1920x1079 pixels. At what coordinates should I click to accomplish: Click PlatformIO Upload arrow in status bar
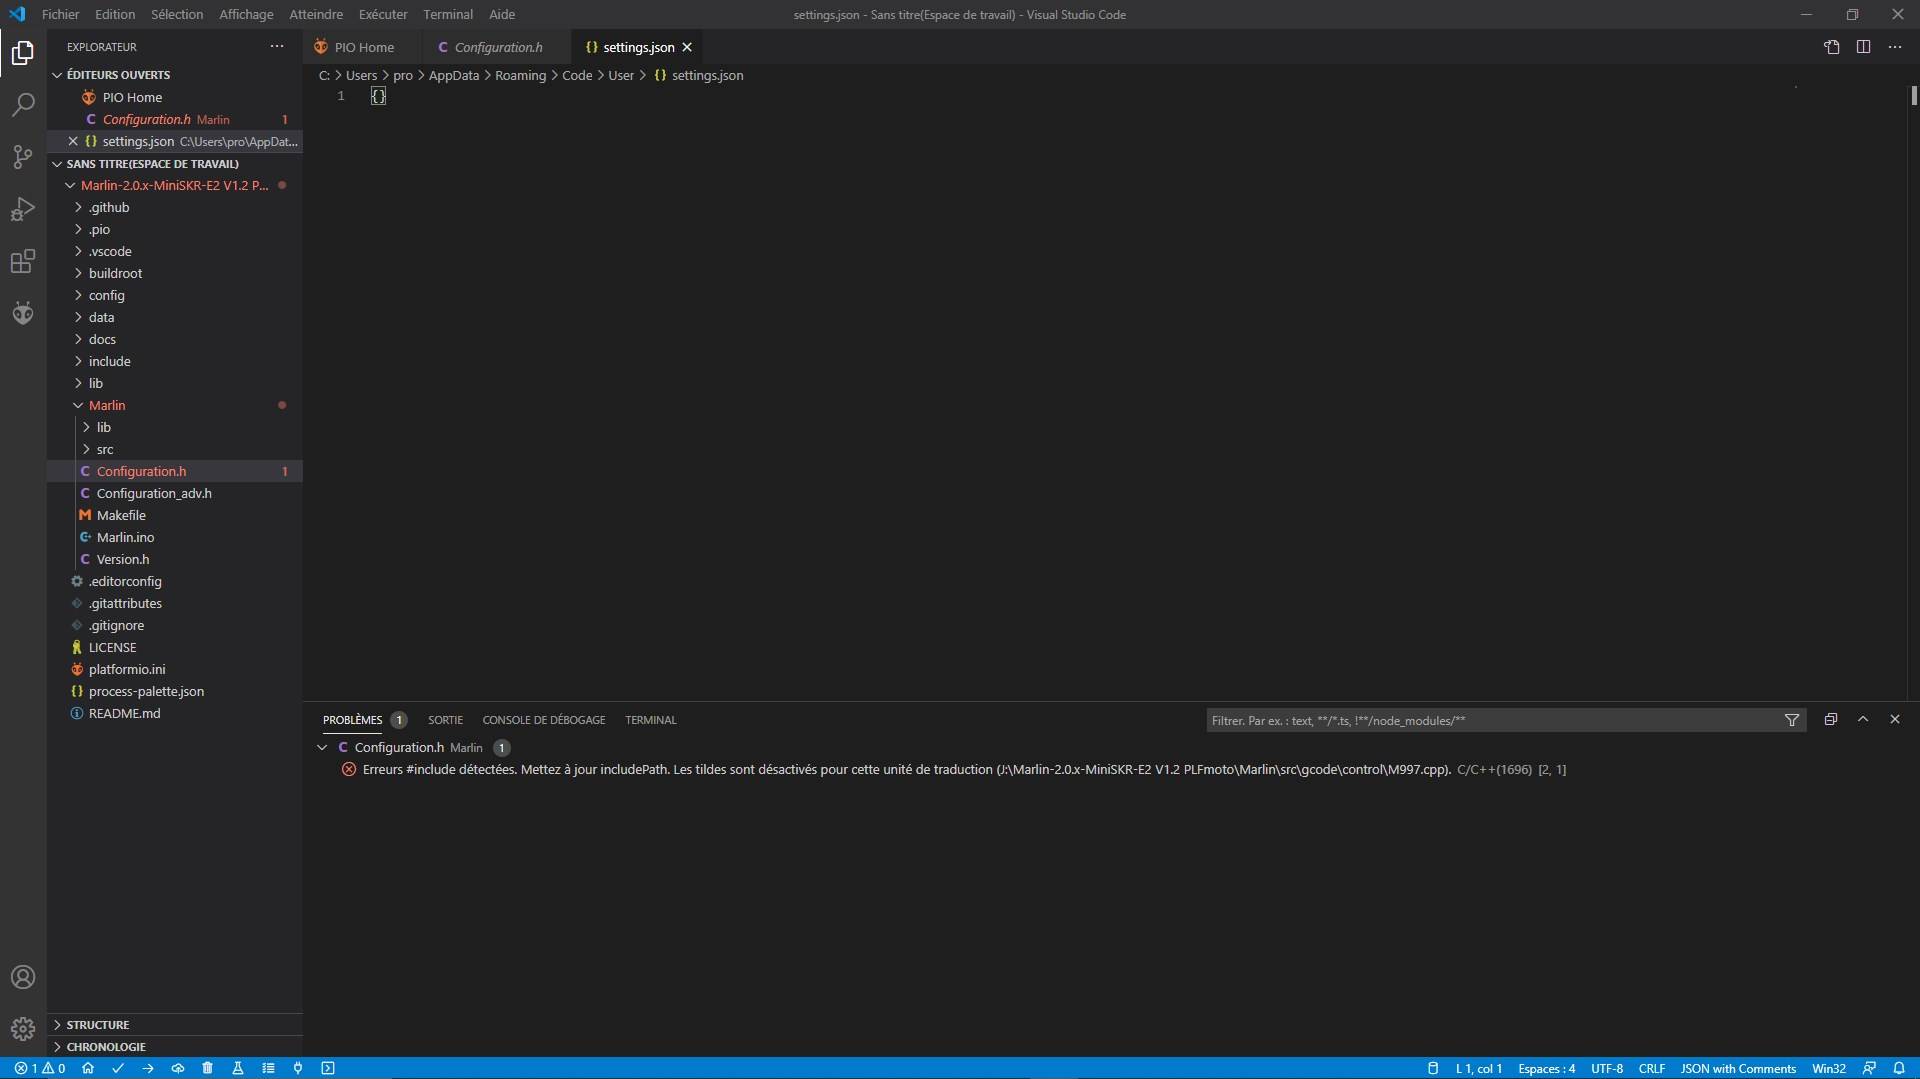148,1068
